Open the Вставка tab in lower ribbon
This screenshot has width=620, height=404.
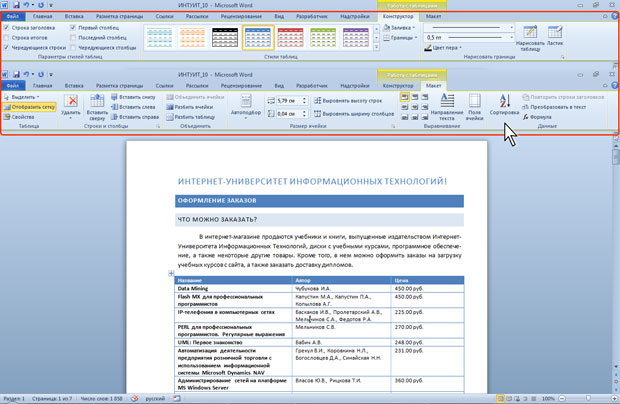[x=73, y=86]
